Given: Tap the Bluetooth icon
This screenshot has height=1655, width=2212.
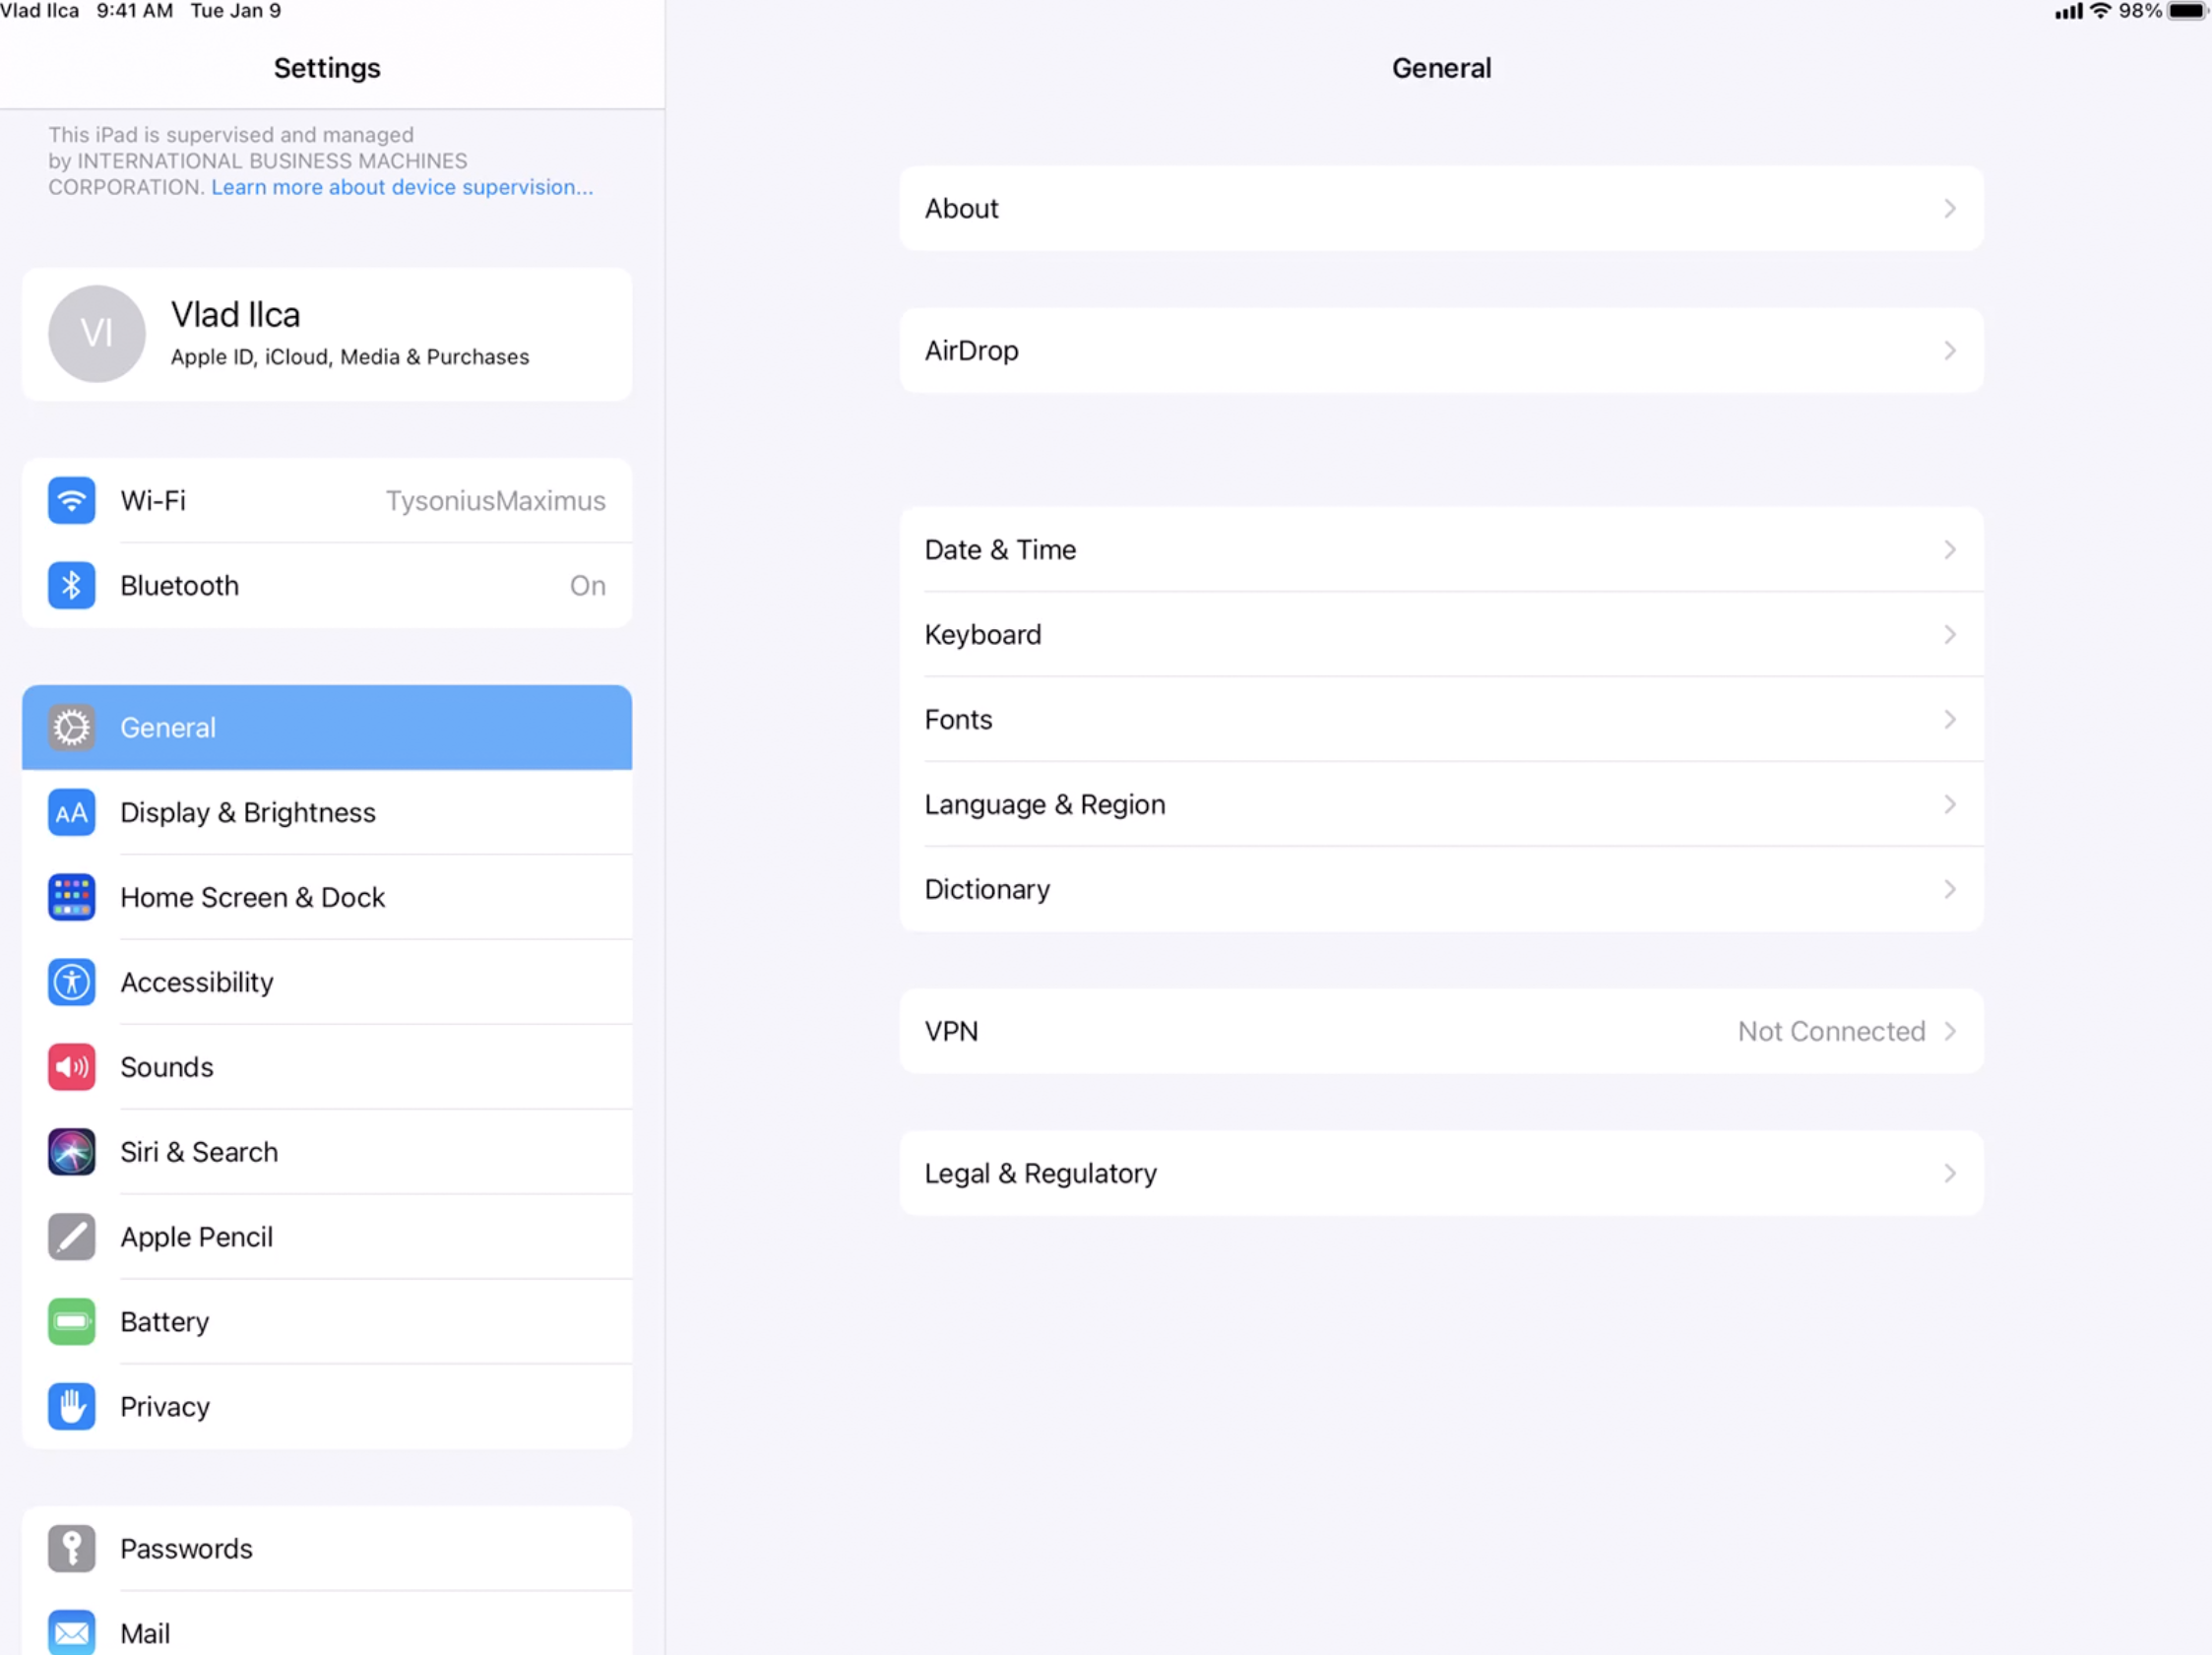Looking at the screenshot, I should coord(71,585).
